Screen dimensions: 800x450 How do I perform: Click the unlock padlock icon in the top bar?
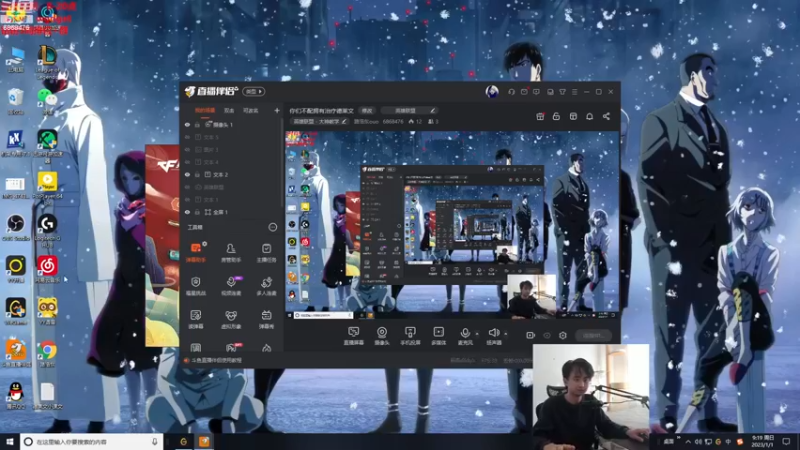(556, 116)
